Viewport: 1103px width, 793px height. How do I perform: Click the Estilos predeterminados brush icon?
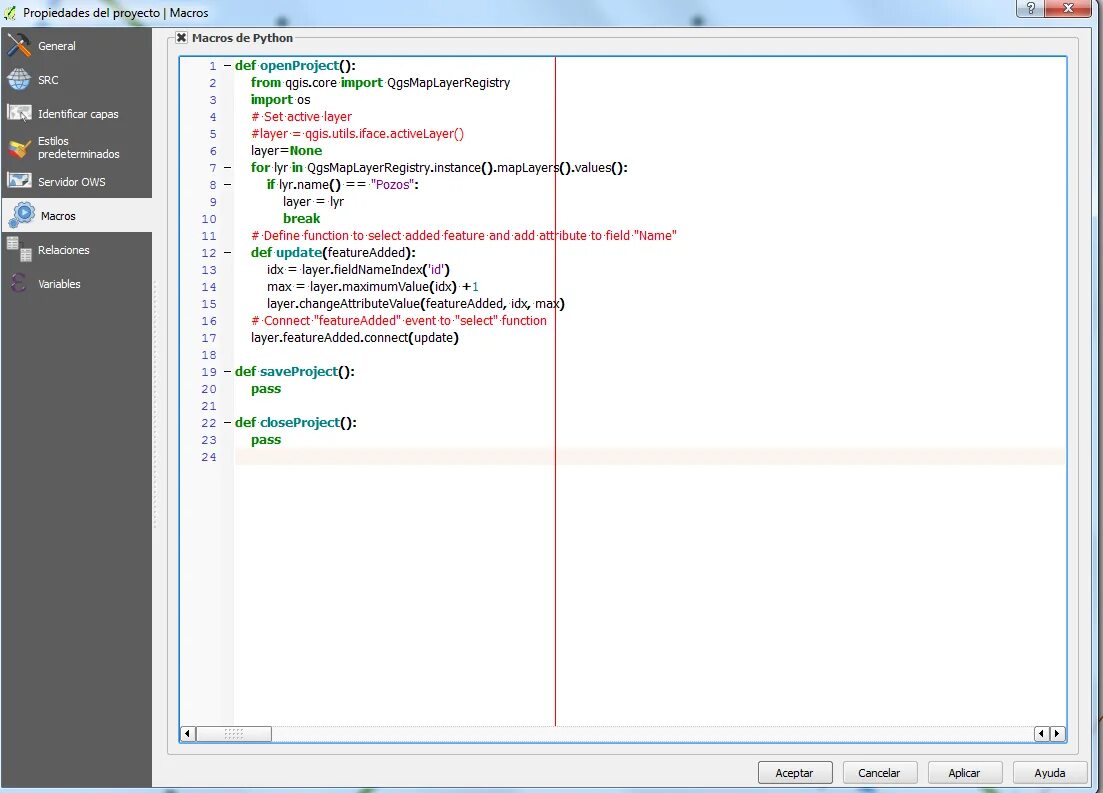19,148
